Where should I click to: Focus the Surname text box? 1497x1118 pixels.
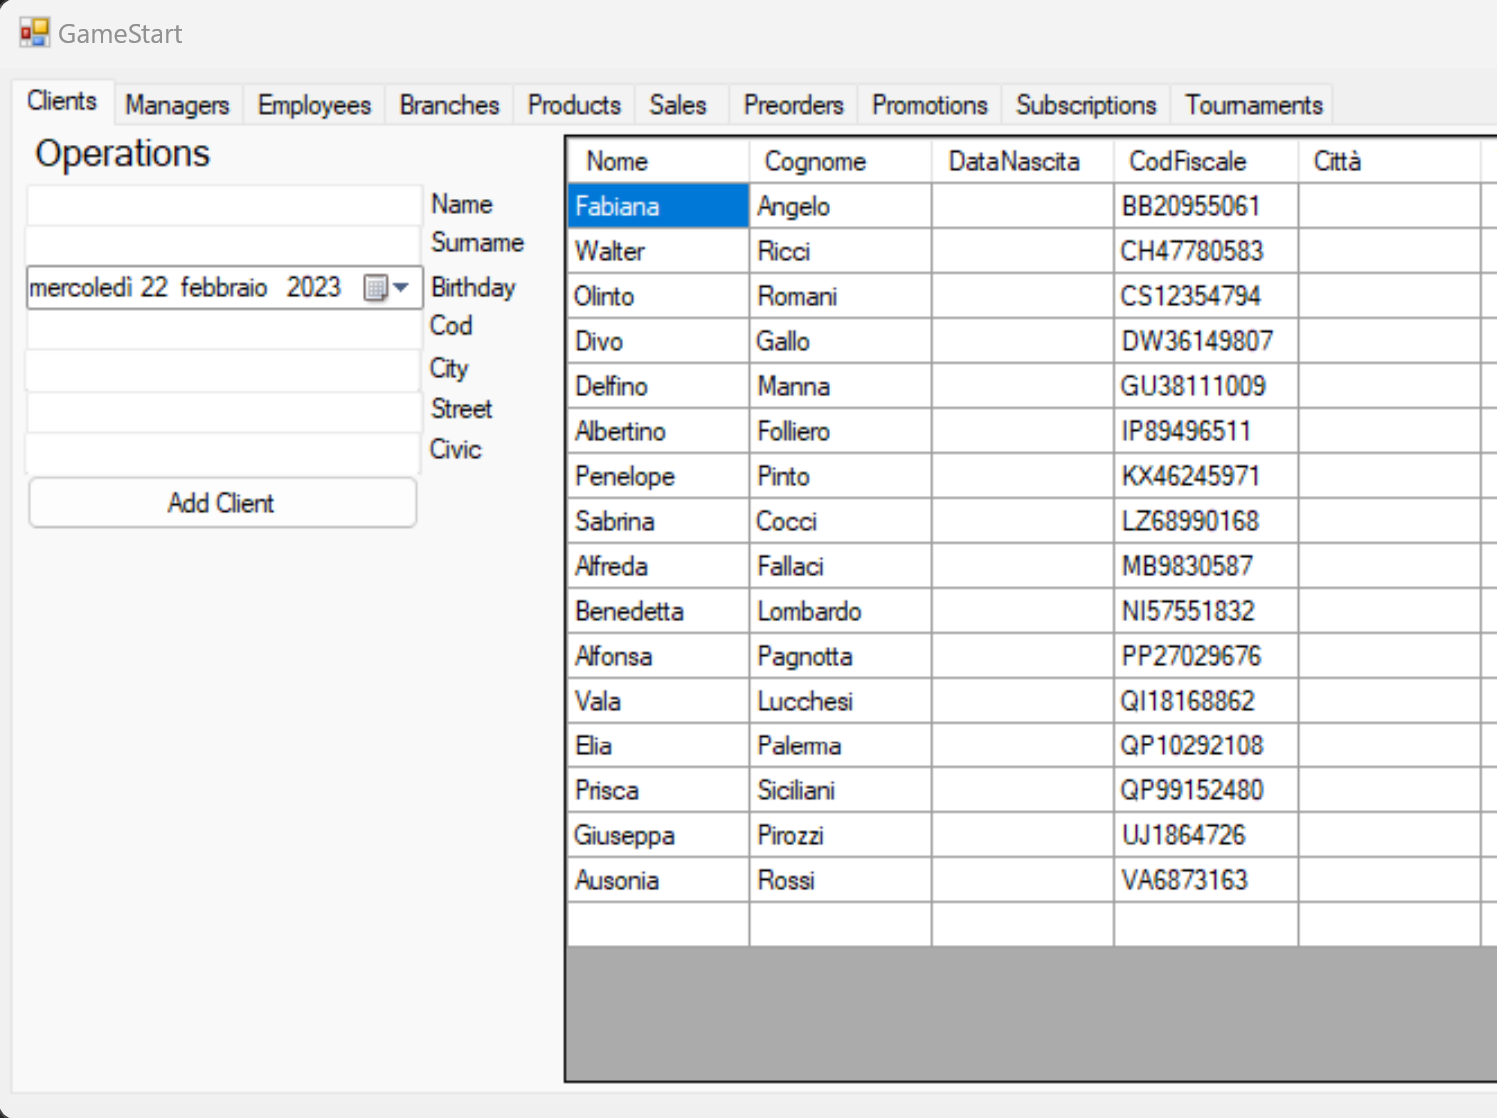(x=224, y=245)
